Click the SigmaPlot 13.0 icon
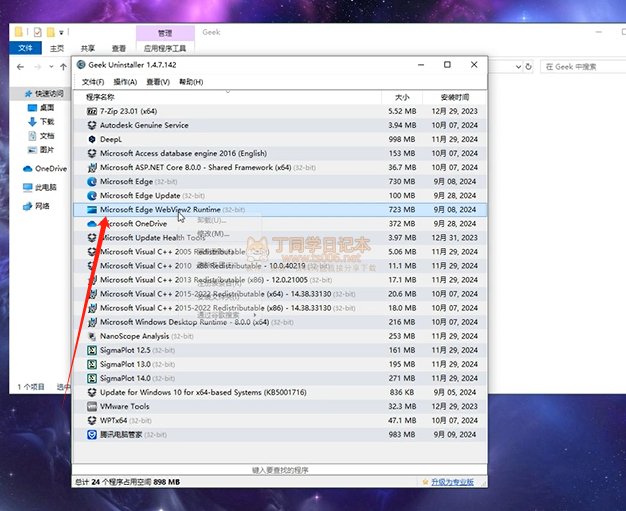Screen dimensions: 626x511 92,364
